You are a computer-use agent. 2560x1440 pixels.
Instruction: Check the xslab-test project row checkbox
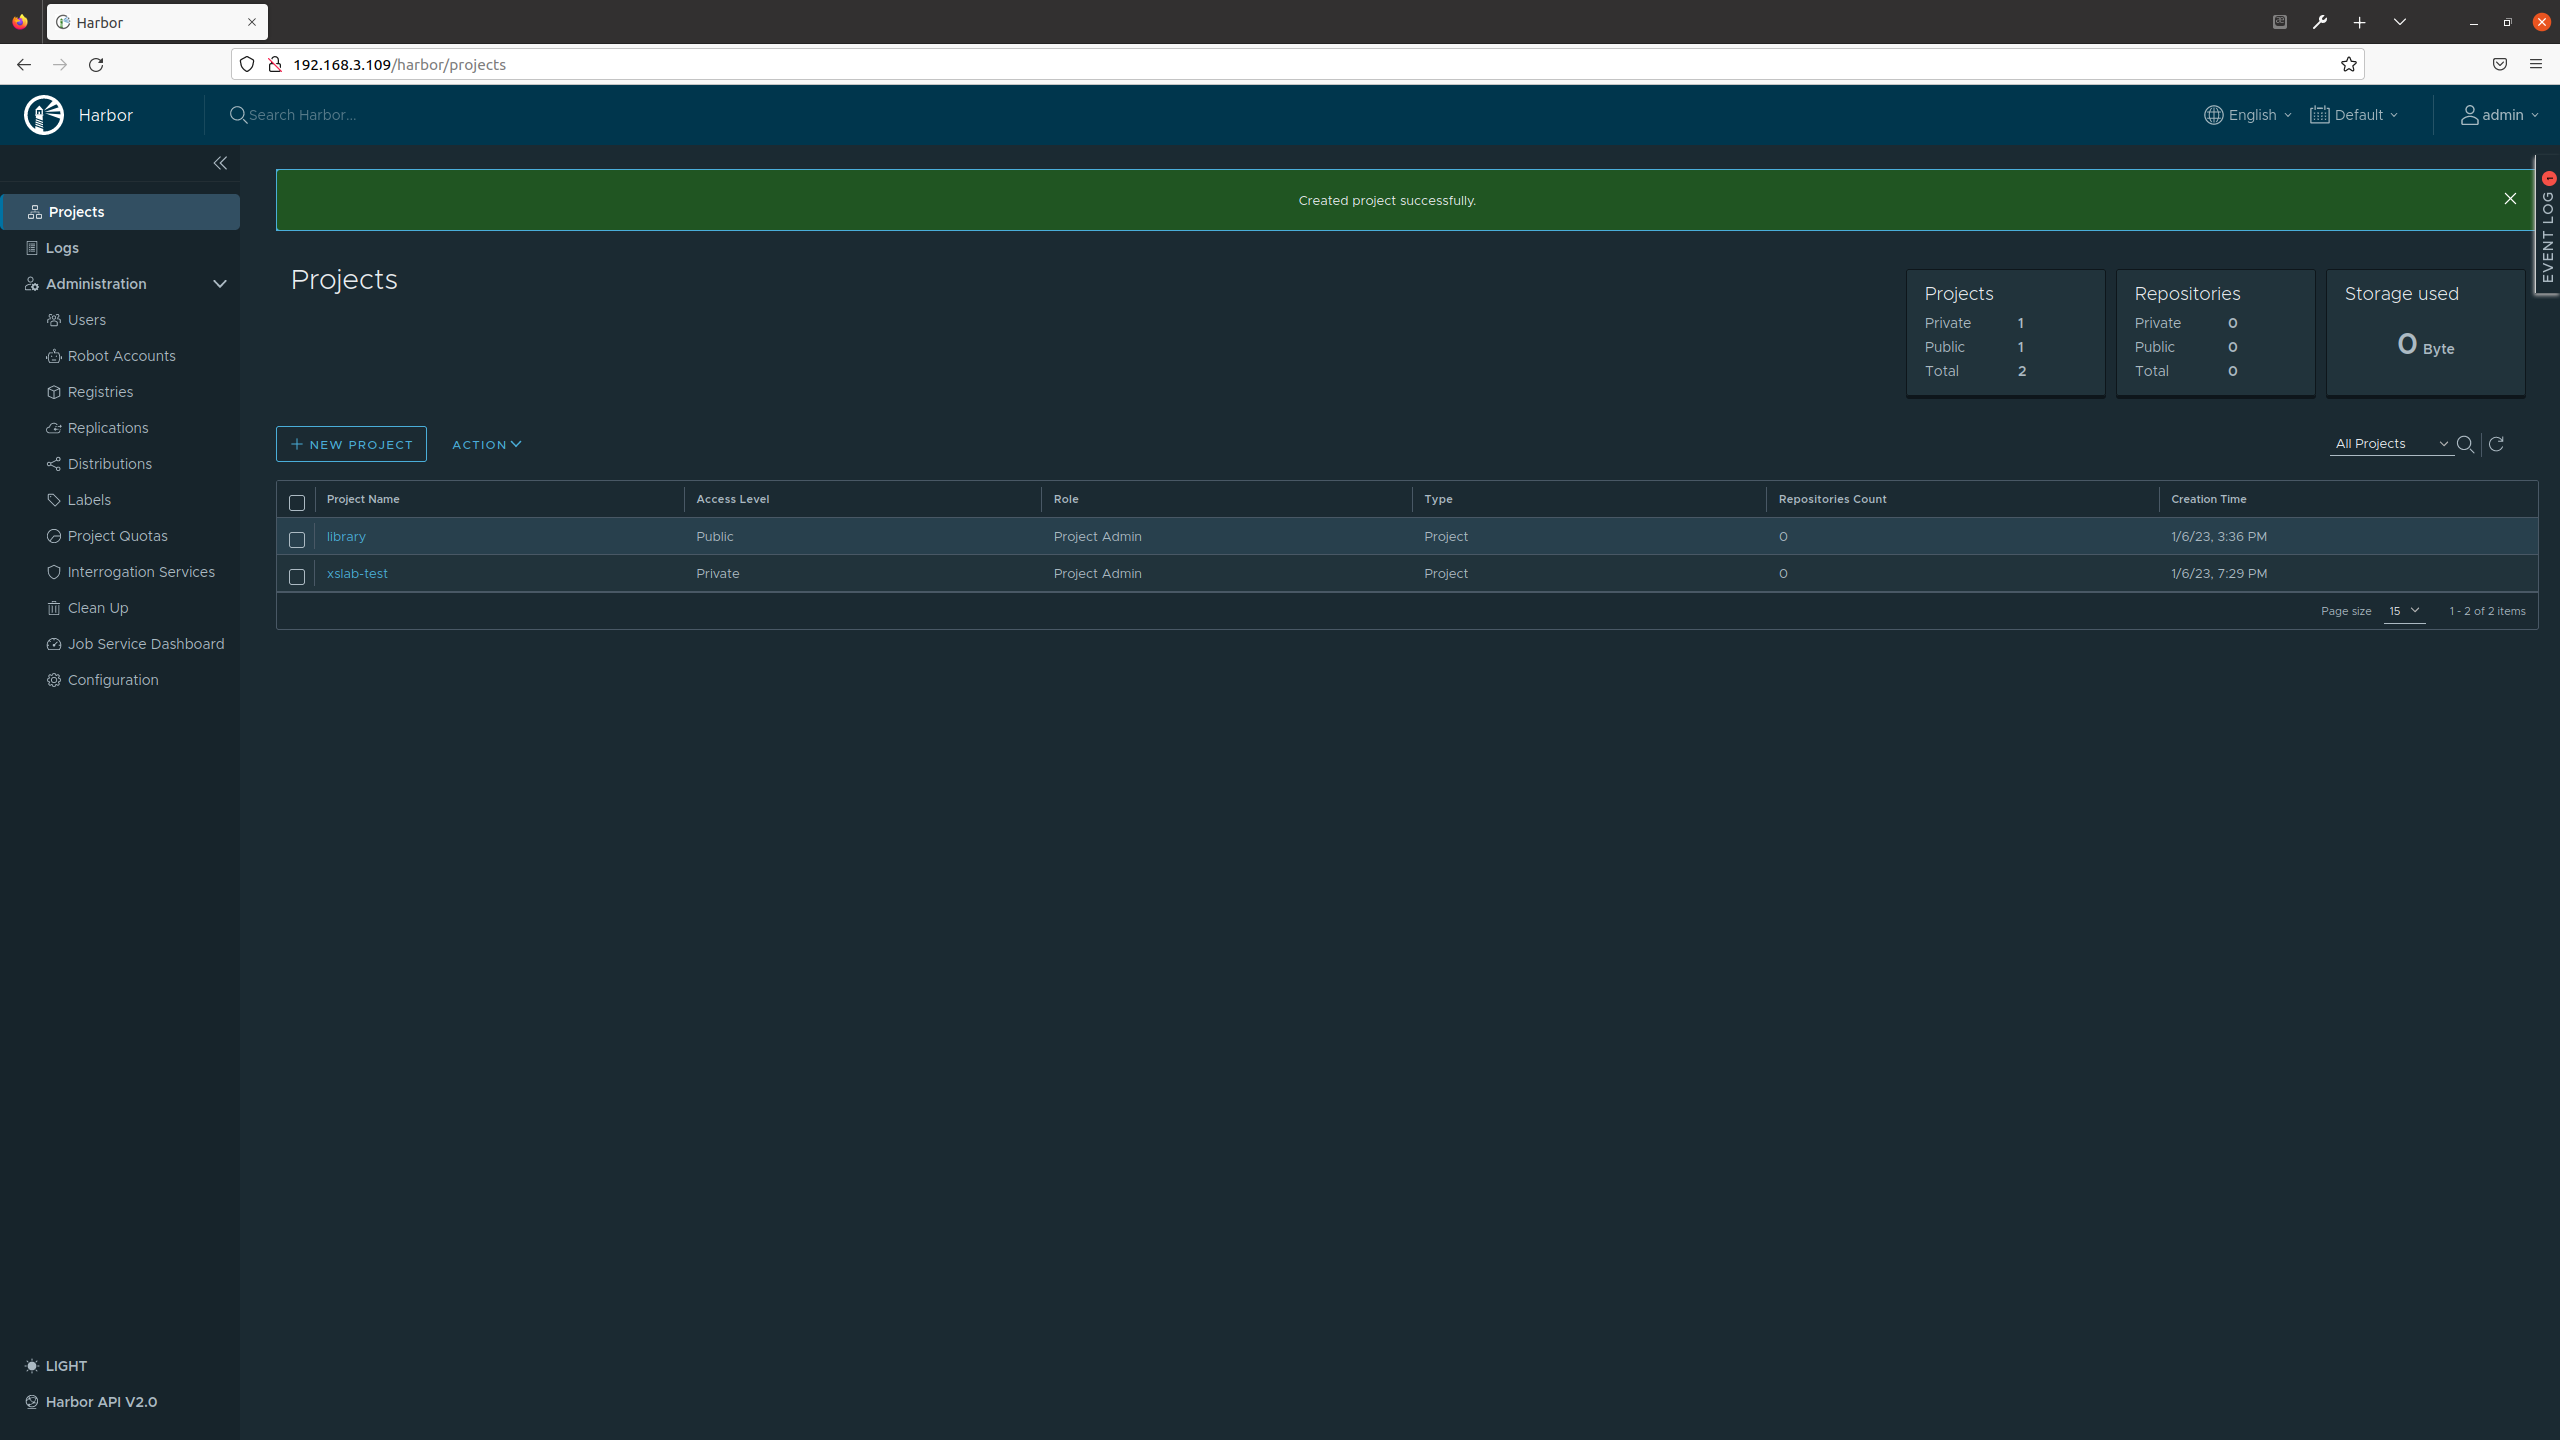[x=297, y=577]
